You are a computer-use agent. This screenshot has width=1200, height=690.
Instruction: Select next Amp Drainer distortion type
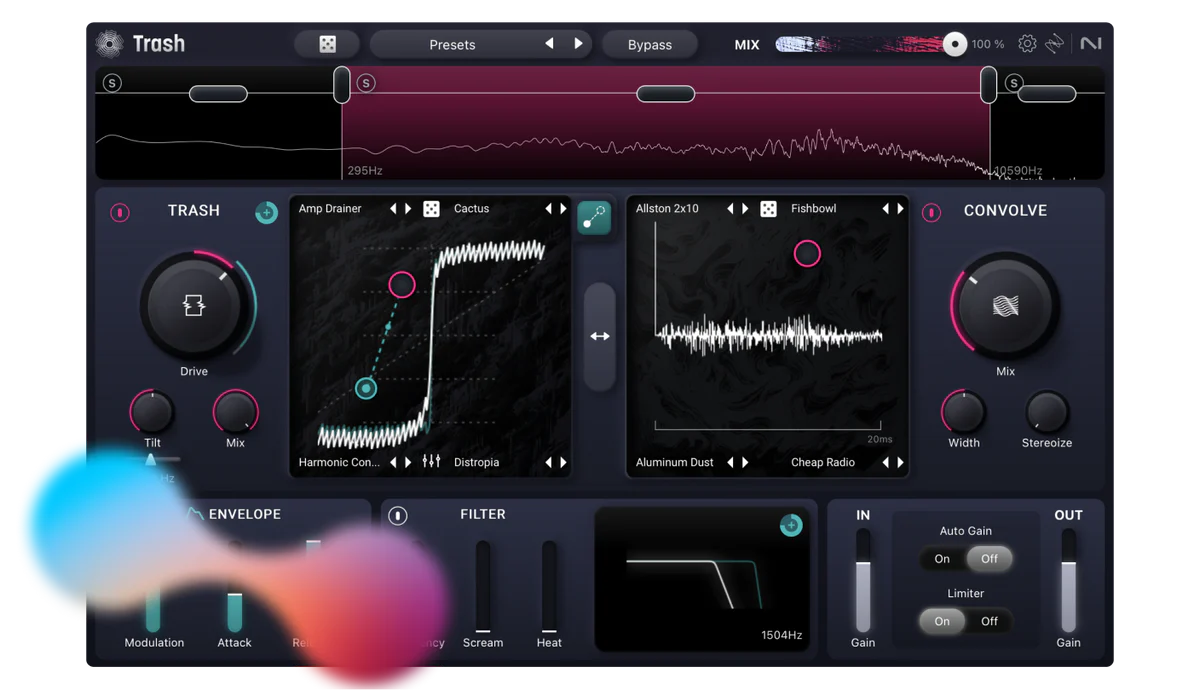[408, 209]
